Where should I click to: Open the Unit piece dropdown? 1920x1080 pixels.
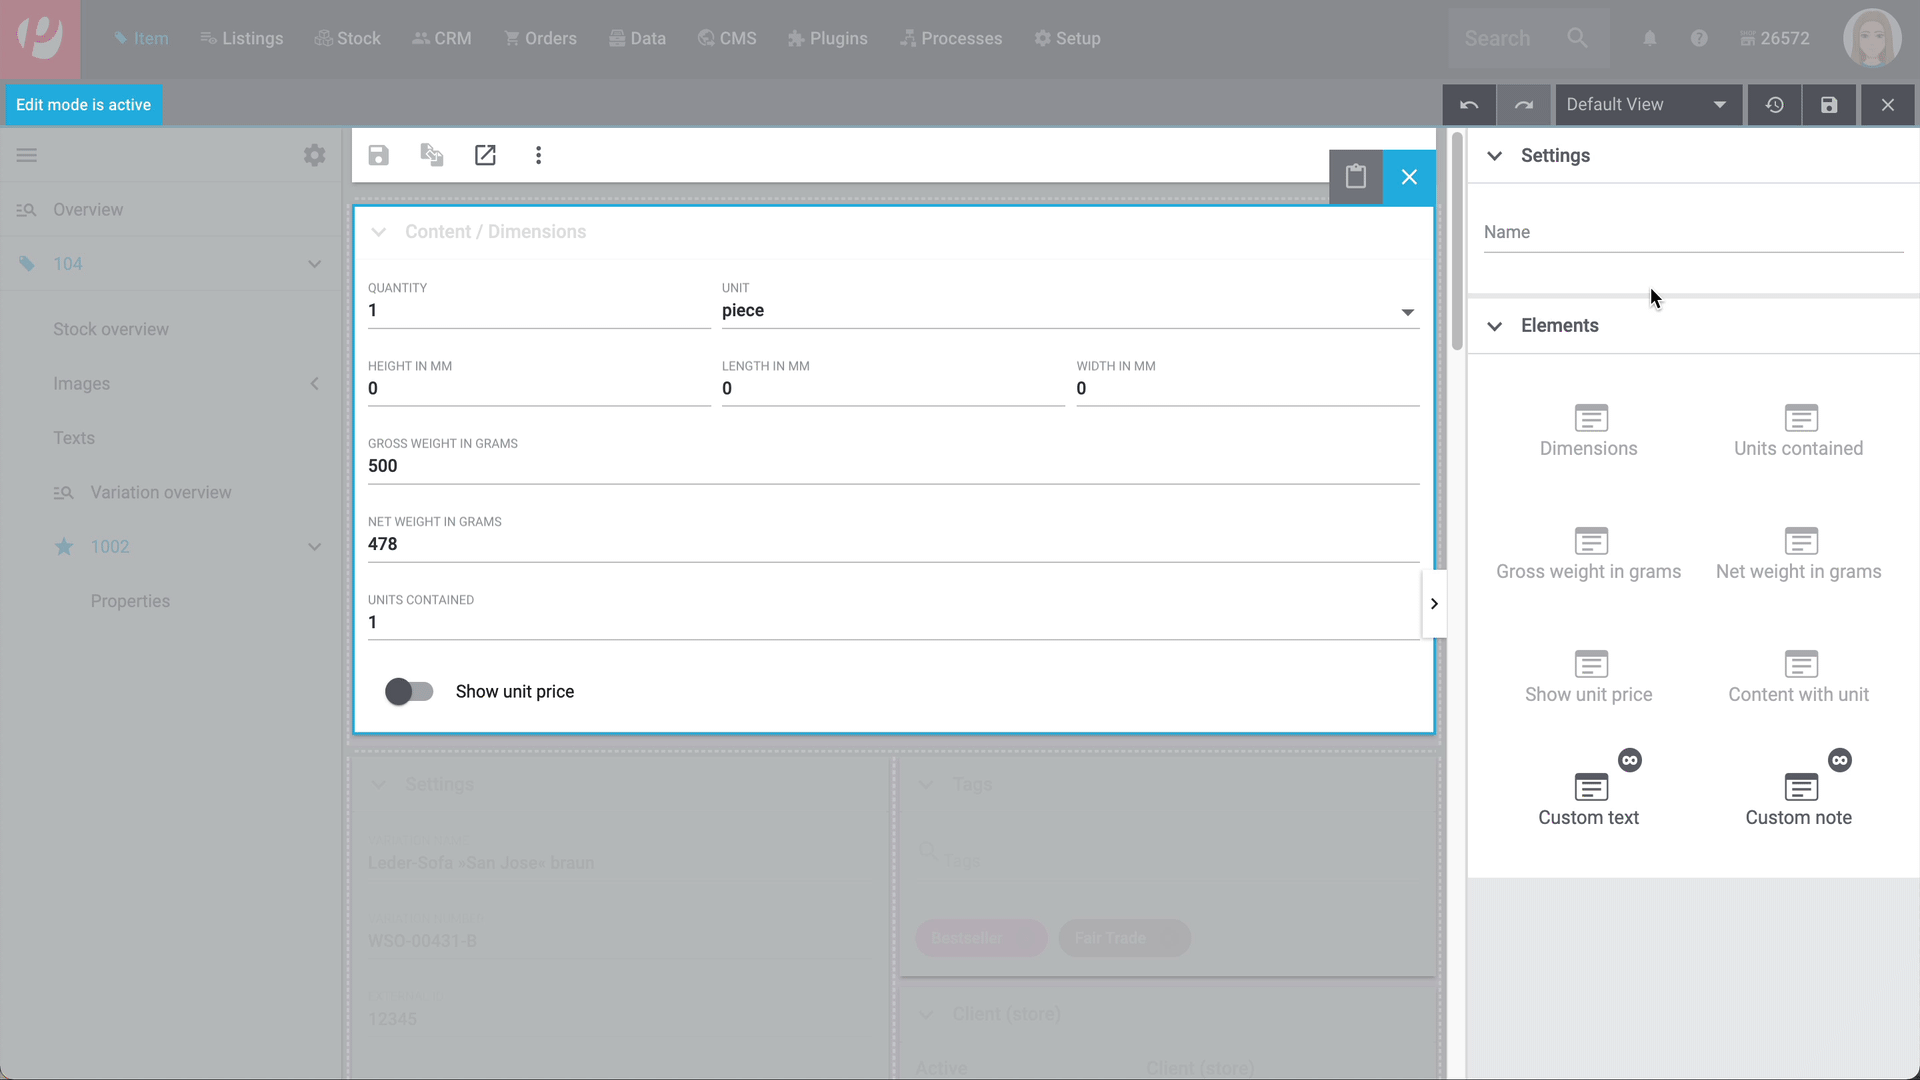[x=1068, y=311]
